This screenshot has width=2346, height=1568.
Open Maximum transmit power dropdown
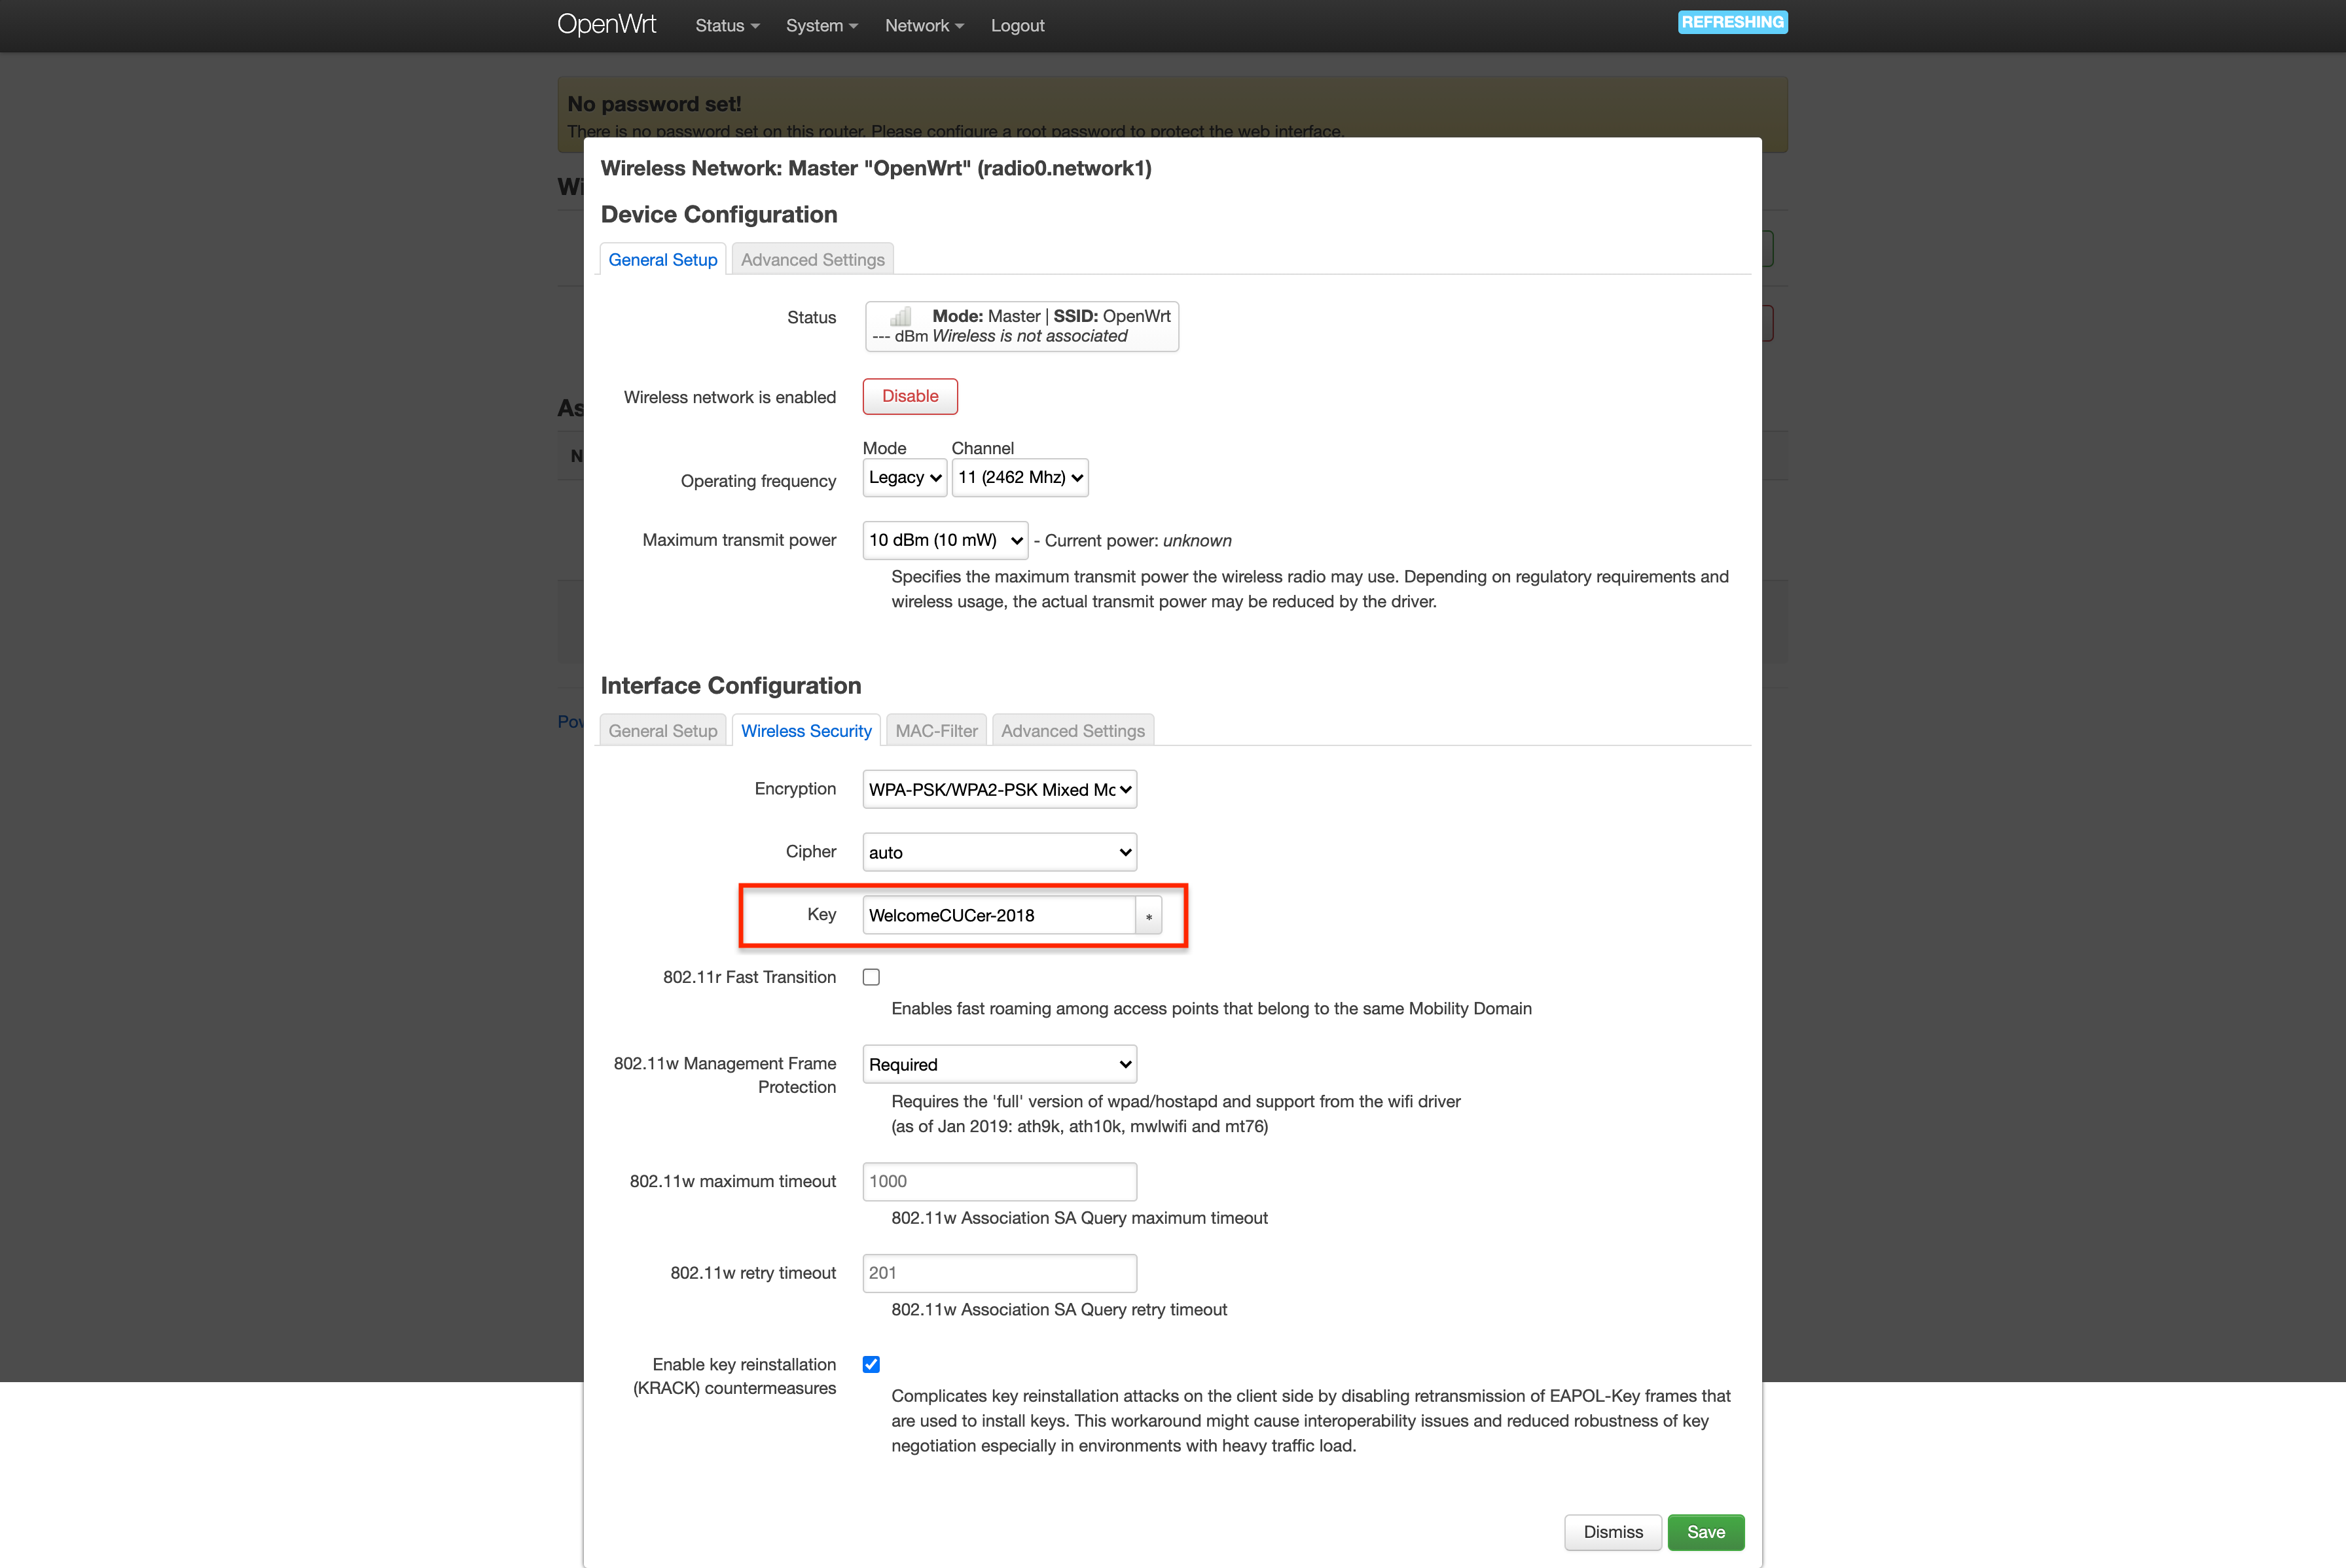(x=944, y=540)
